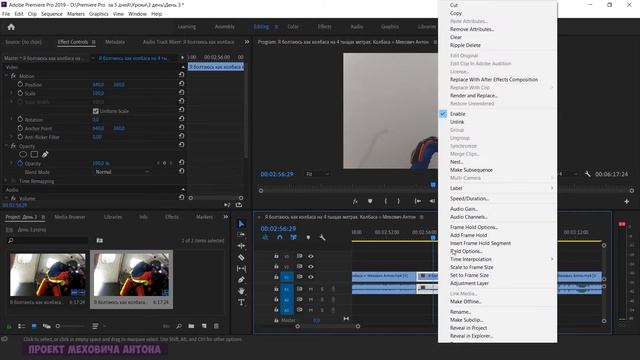Open Program monitor button editor plus
Viewport: 640px width, 360px height.
tap(627, 201)
